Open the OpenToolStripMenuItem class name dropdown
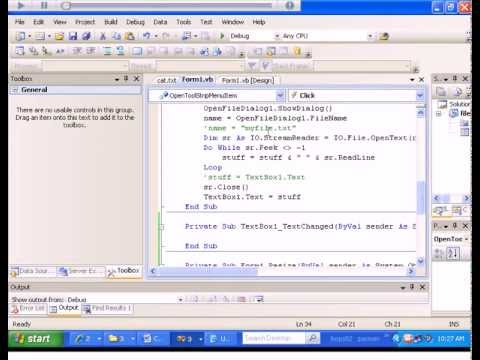Image resolution: width=480 pixels, height=360 pixels. tap(280, 96)
